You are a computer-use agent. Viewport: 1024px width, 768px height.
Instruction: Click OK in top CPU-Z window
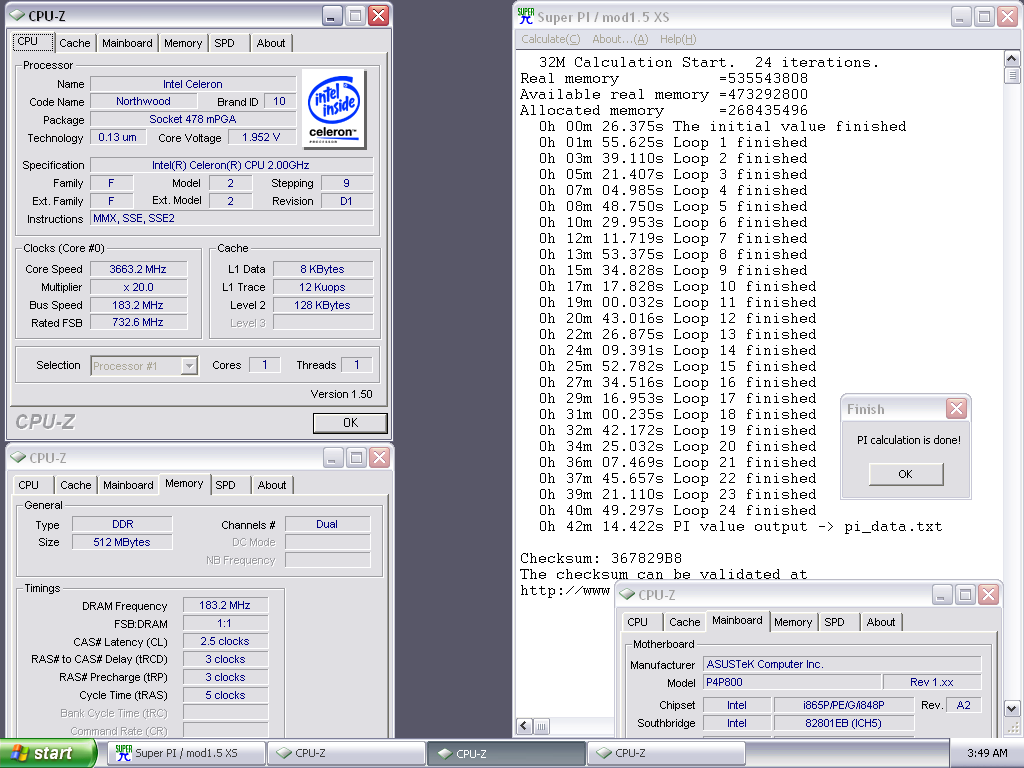[350, 423]
